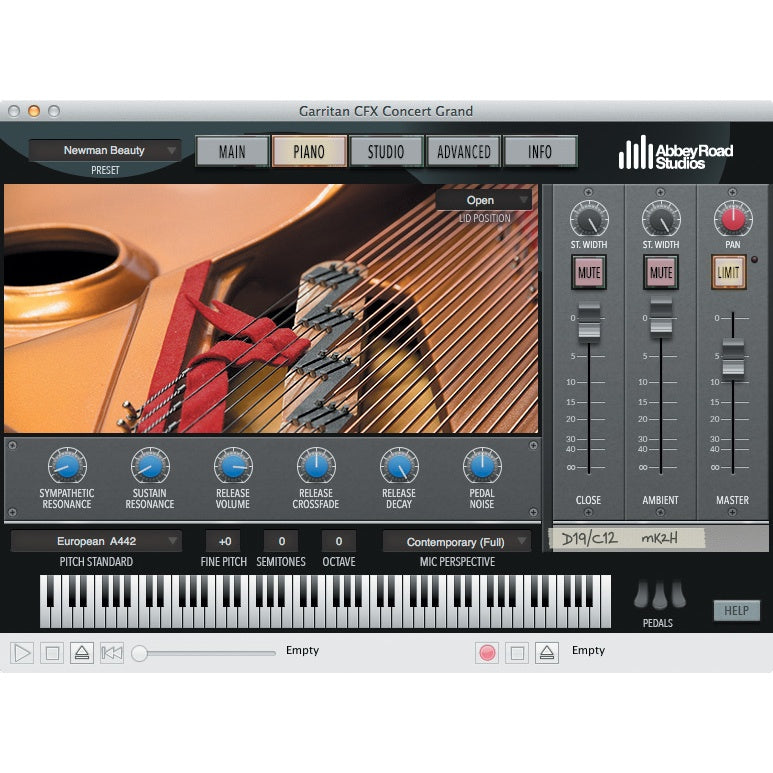Click the Pedal Noise knob
The image size is (773, 773).
pyautogui.click(x=482, y=466)
